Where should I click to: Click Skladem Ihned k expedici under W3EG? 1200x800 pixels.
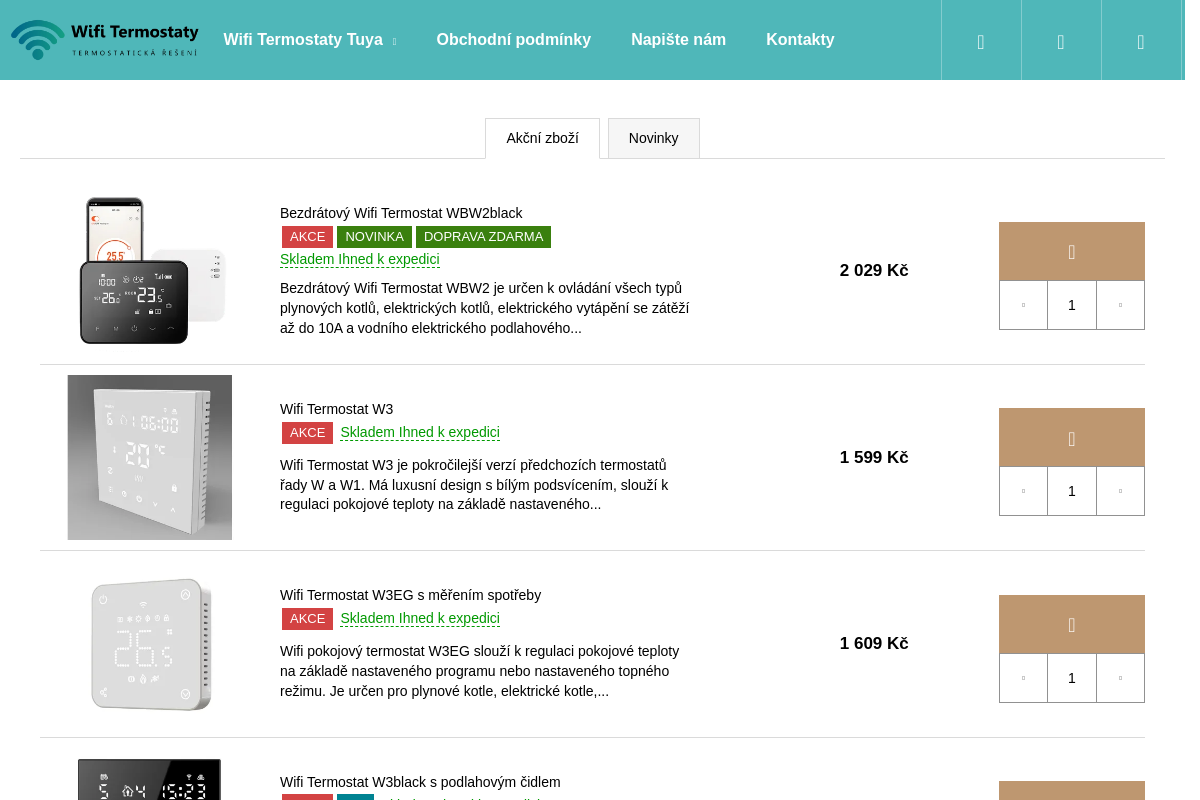coord(420,618)
